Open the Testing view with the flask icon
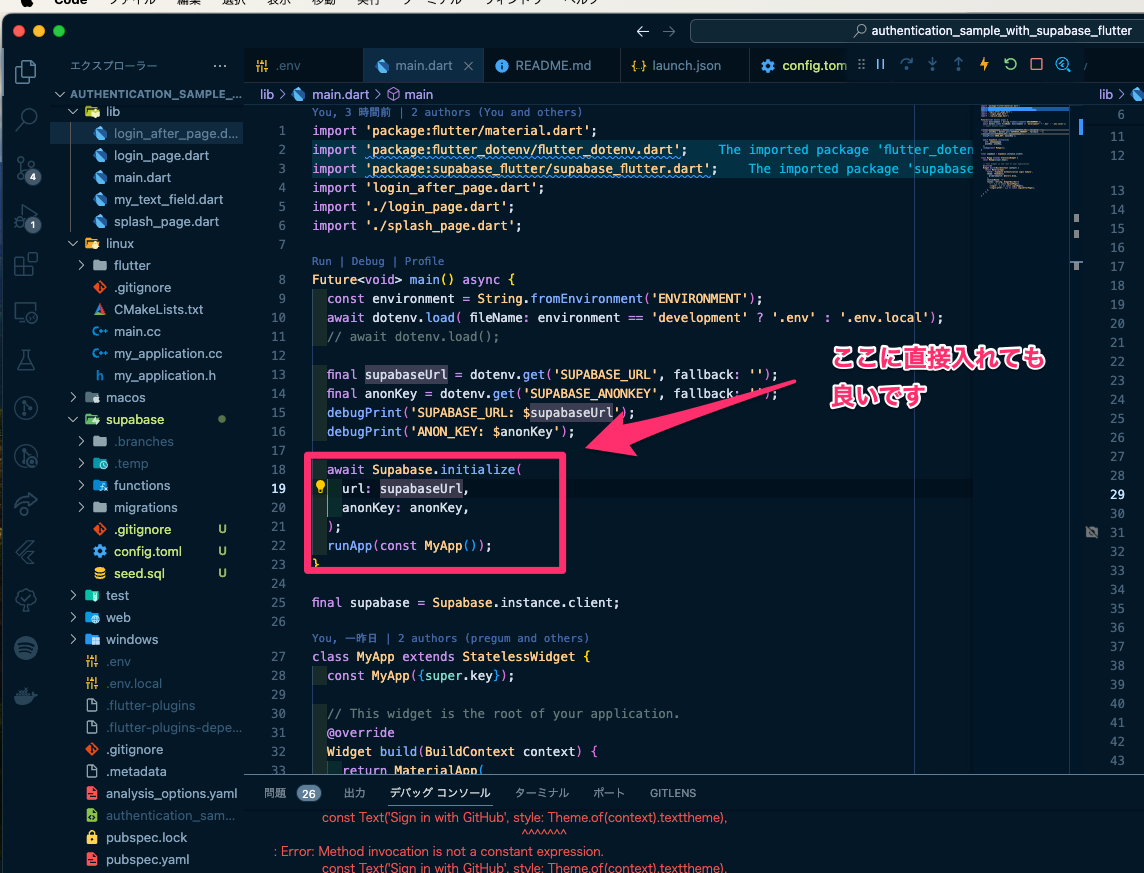This screenshot has height=873, width=1144. (x=26, y=359)
